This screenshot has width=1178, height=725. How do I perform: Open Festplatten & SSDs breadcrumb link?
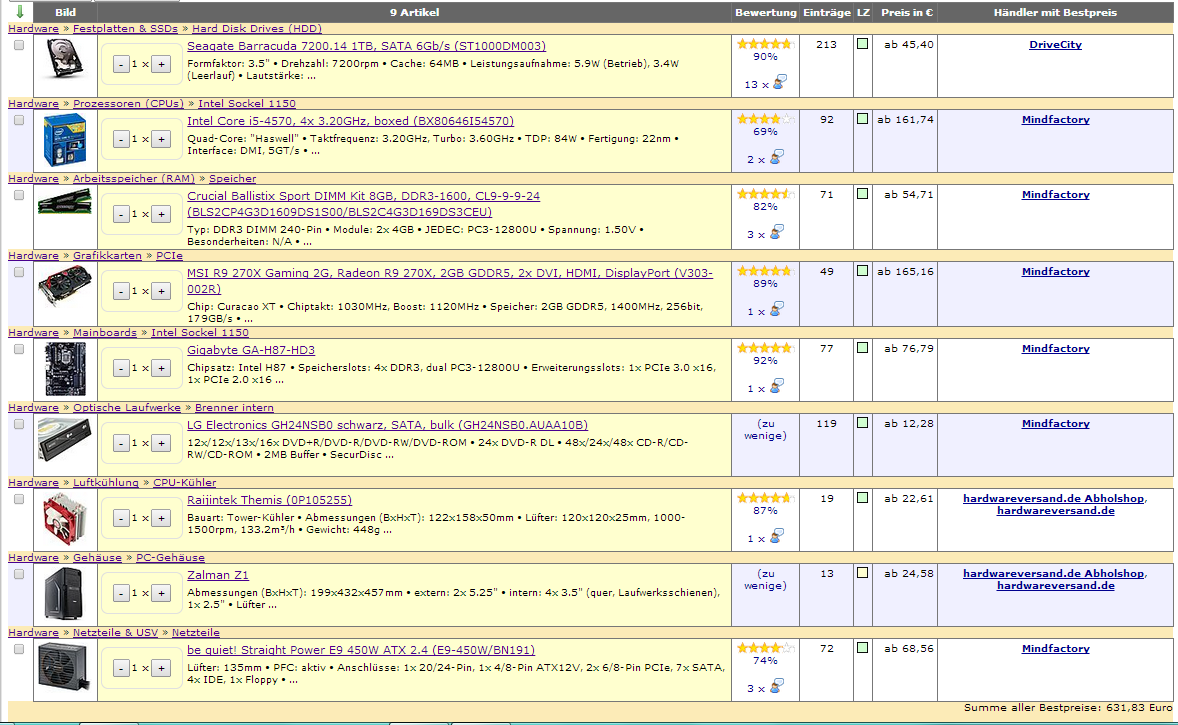pyautogui.click(x=125, y=29)
